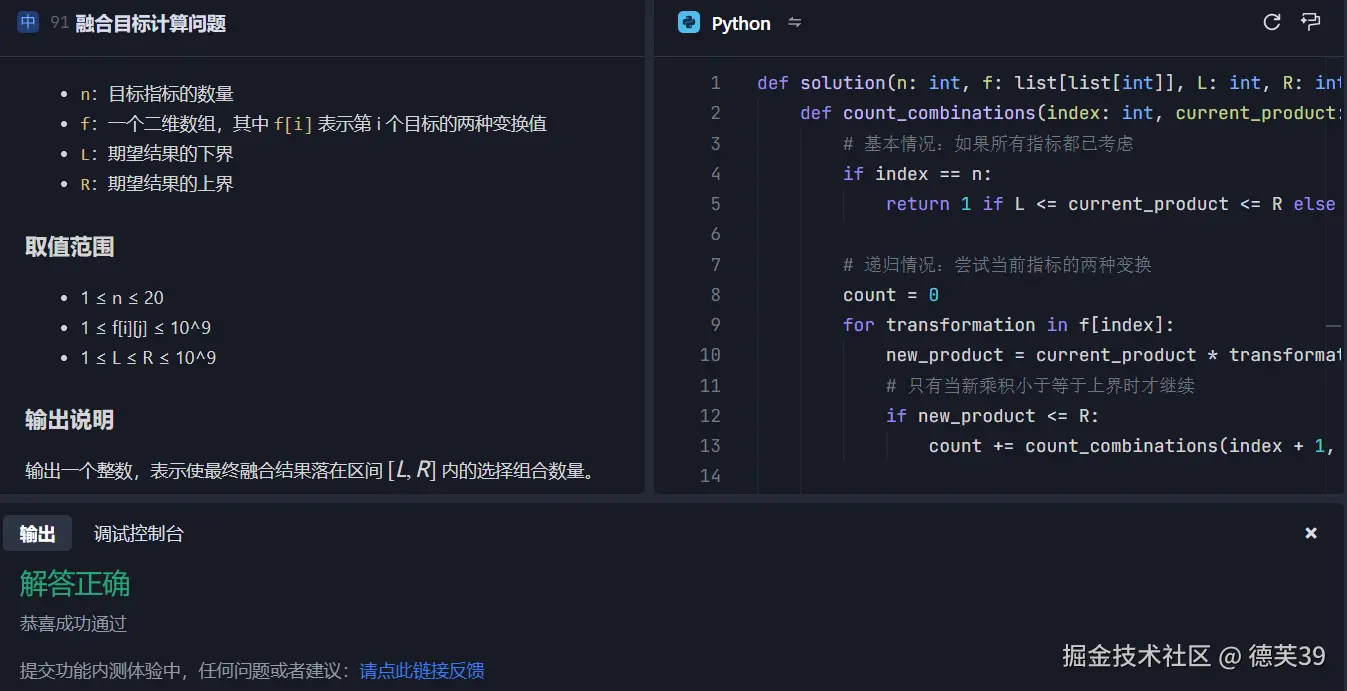The height and width of the screenshot is (691, 1347).
Task: Switch language via swap arrows icon
Action: pyautogui.click(x=795, y=23)
